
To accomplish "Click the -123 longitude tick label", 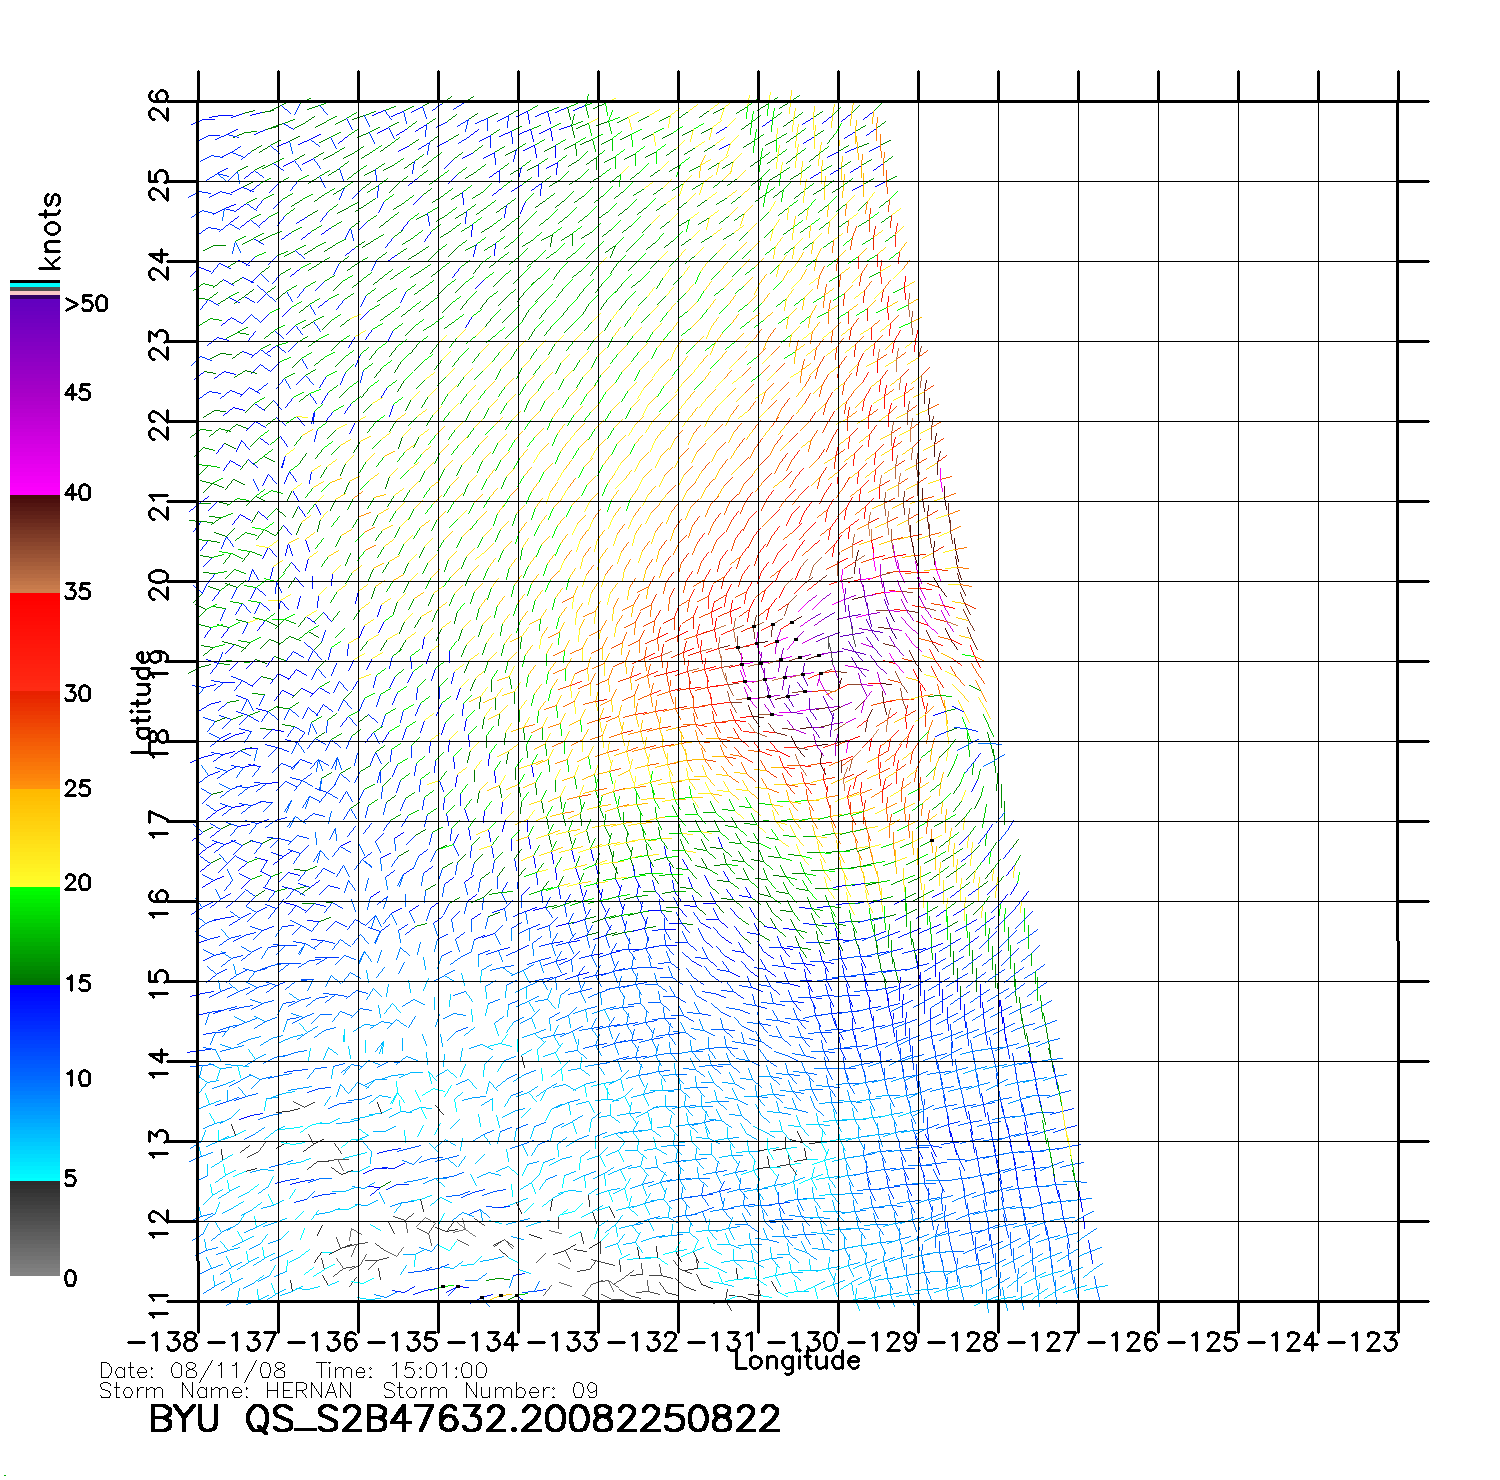I will [x=1363, y=1342].
